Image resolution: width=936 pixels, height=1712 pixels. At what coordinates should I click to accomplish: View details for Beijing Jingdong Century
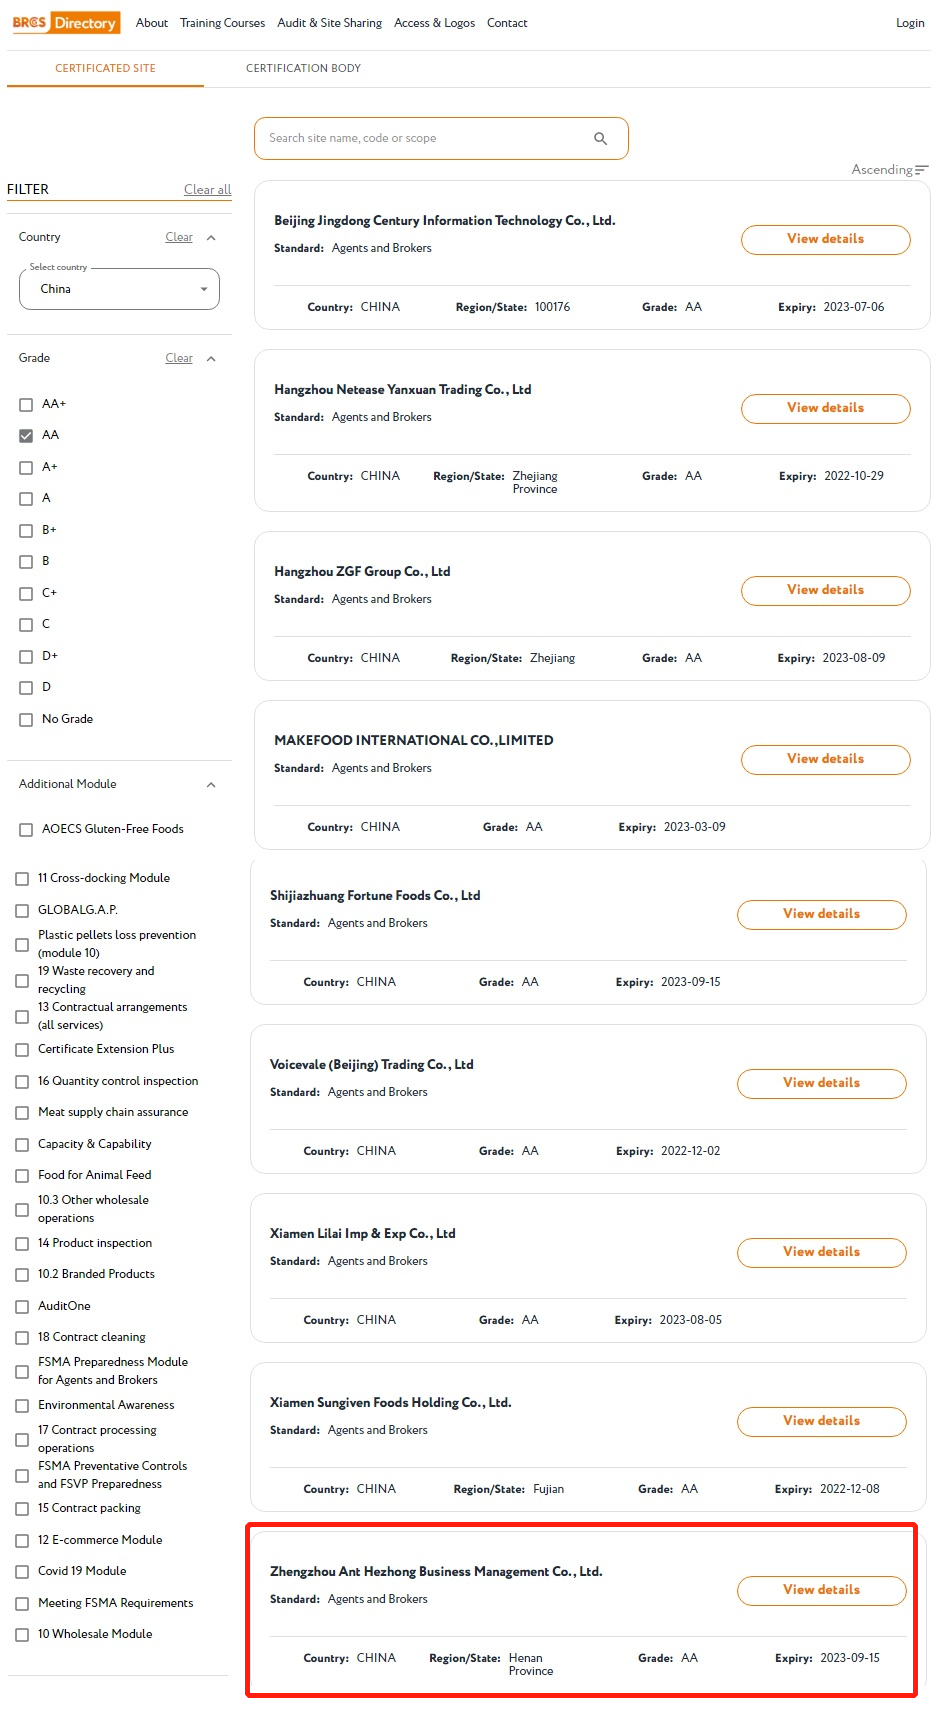[x=825, y=239]
